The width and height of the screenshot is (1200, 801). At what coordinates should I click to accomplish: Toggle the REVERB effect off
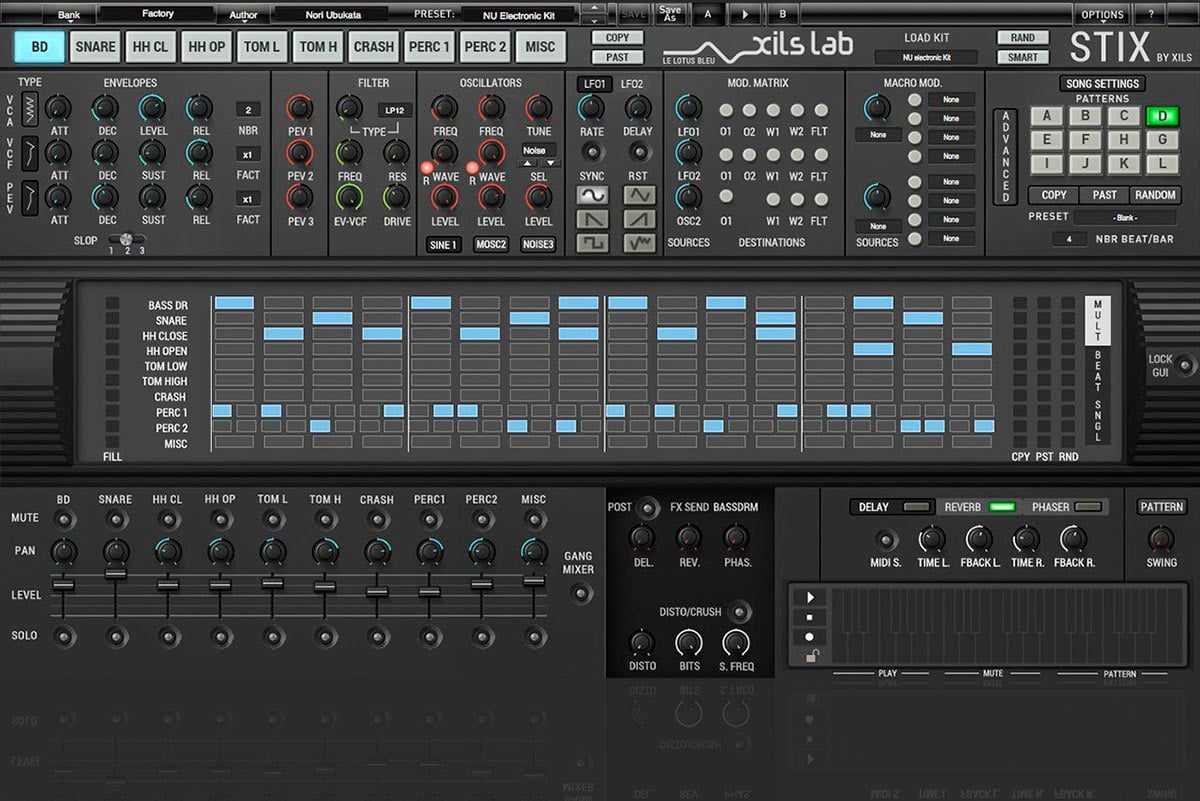point(1002,507)
